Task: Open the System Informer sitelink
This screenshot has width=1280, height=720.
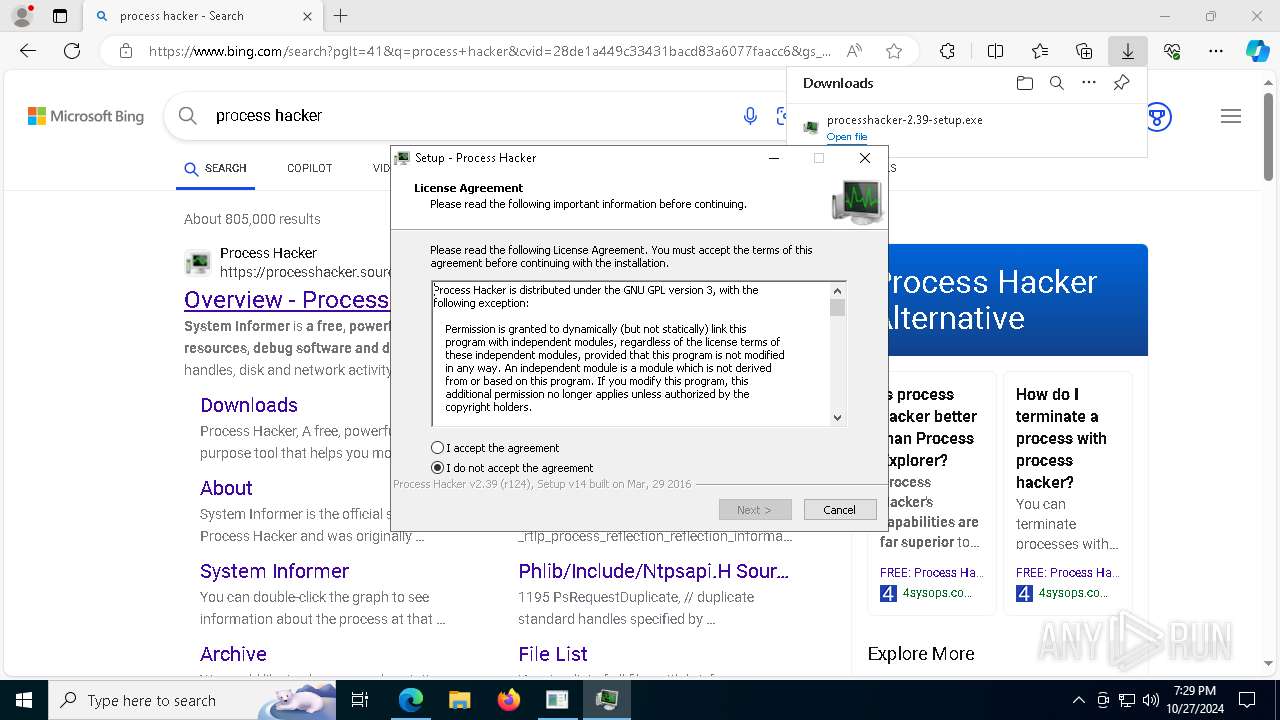Action: (x=274, y=571)
